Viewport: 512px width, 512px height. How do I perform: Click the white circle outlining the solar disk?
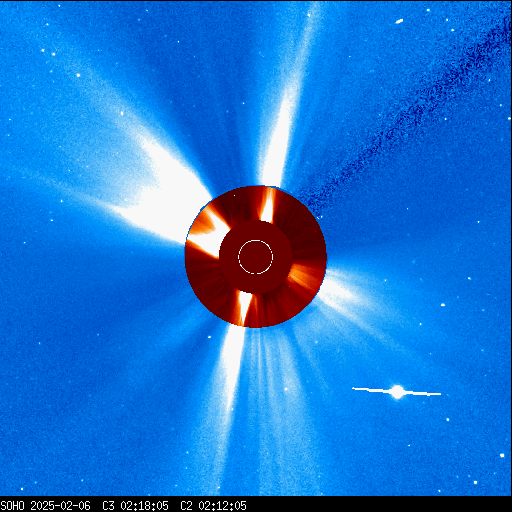pos(256,257)
